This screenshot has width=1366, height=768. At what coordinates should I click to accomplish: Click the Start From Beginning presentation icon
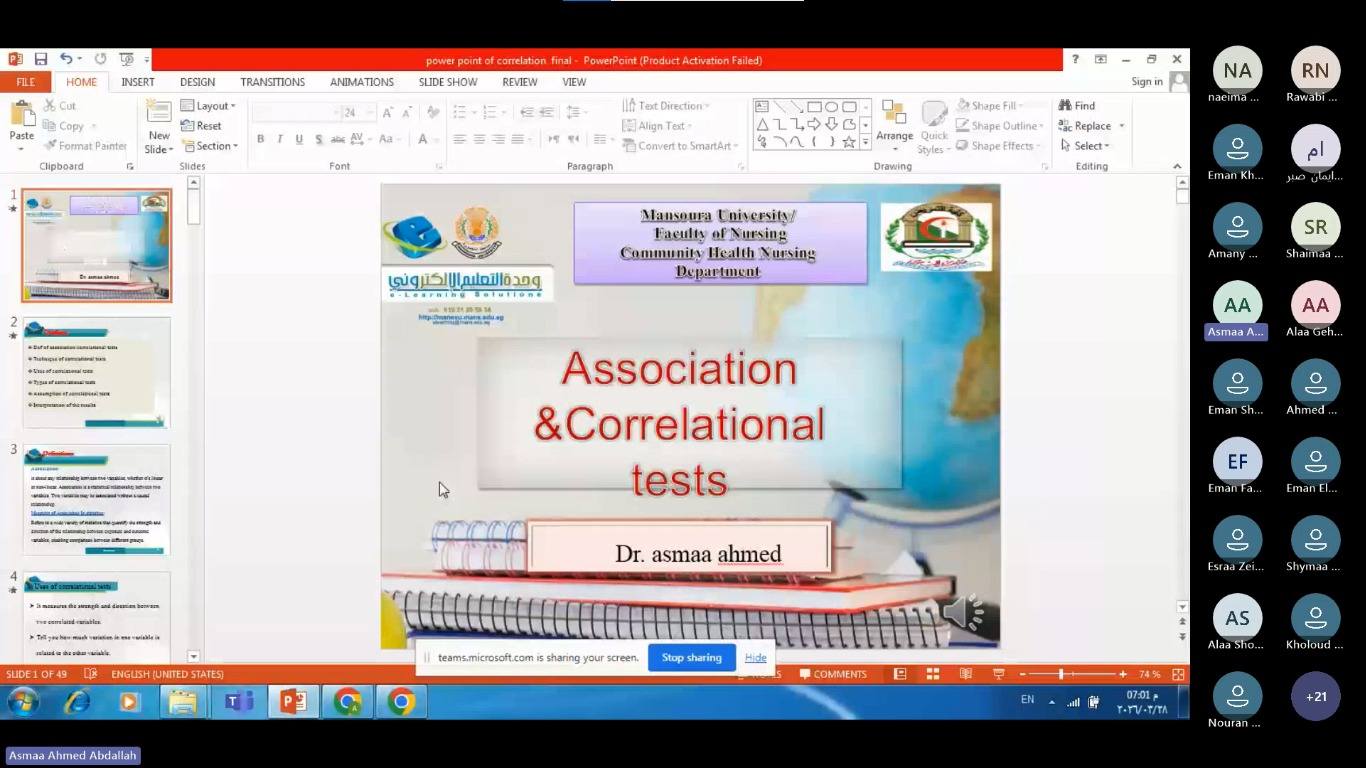coord(126,60)
